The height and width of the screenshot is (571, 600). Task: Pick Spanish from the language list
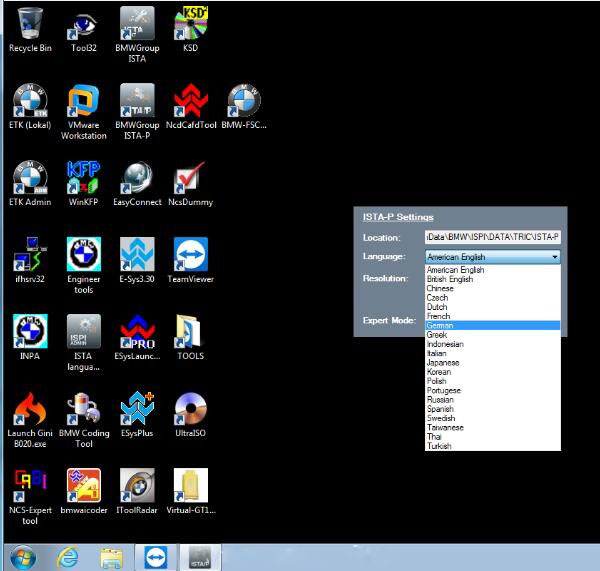click(492, 409)
